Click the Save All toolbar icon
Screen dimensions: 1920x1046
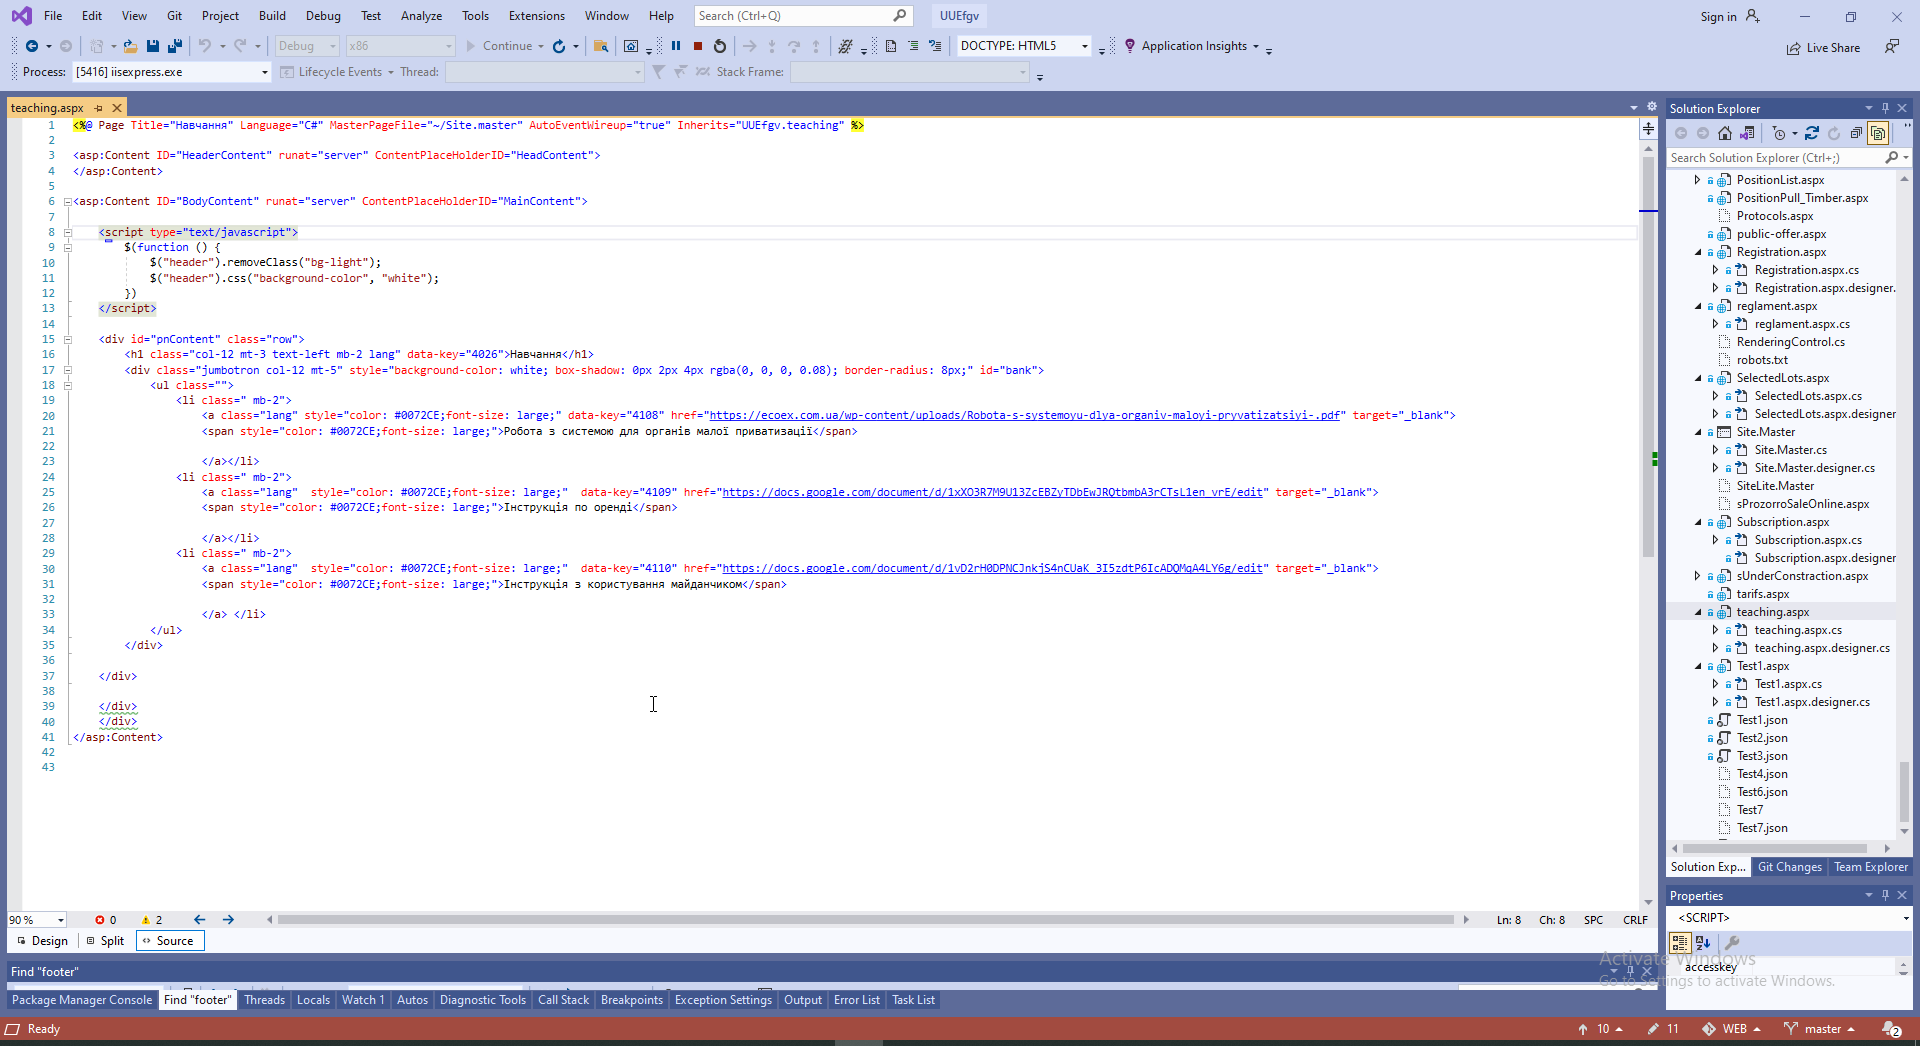[x=175, y=46]
